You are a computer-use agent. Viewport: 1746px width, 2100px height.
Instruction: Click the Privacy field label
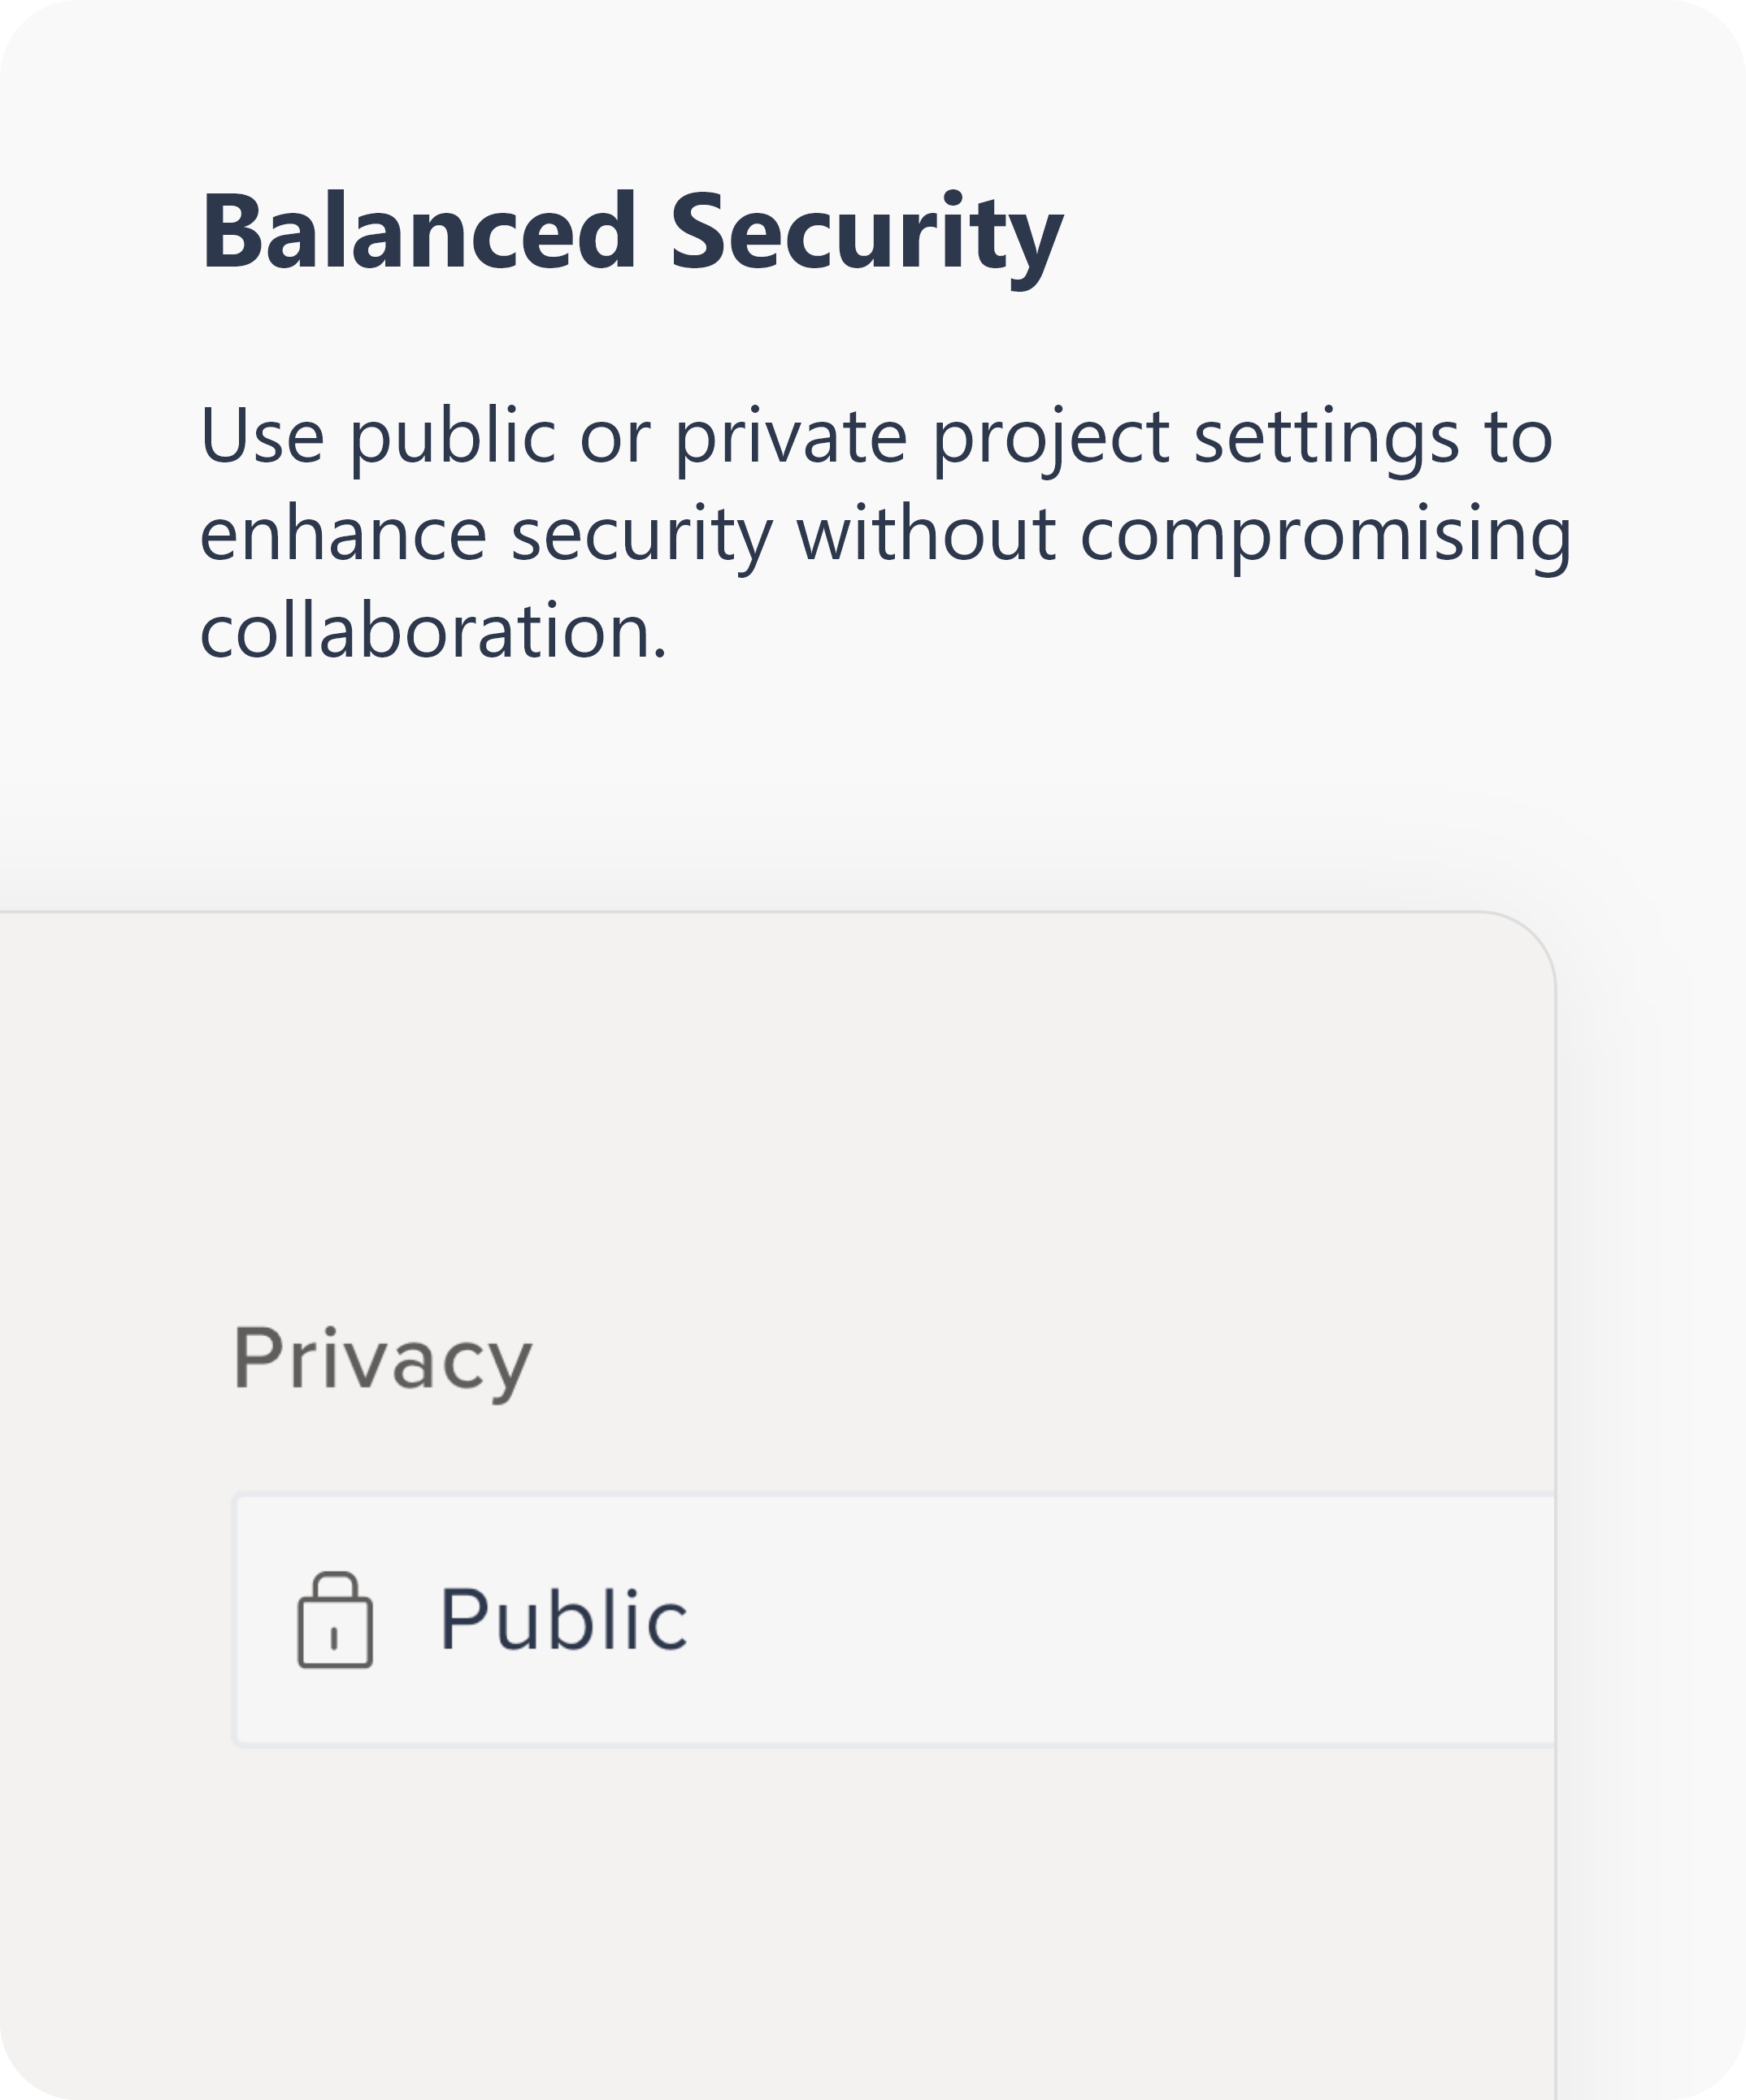click(383, 1360)
